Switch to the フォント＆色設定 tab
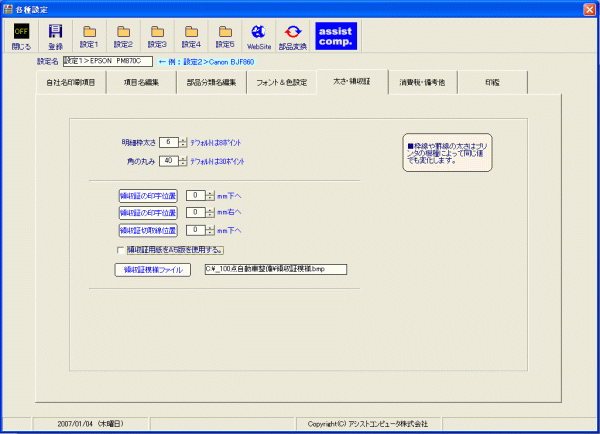Image resolution: width=600 pixels, height=434 pixels. pos(282,82)
